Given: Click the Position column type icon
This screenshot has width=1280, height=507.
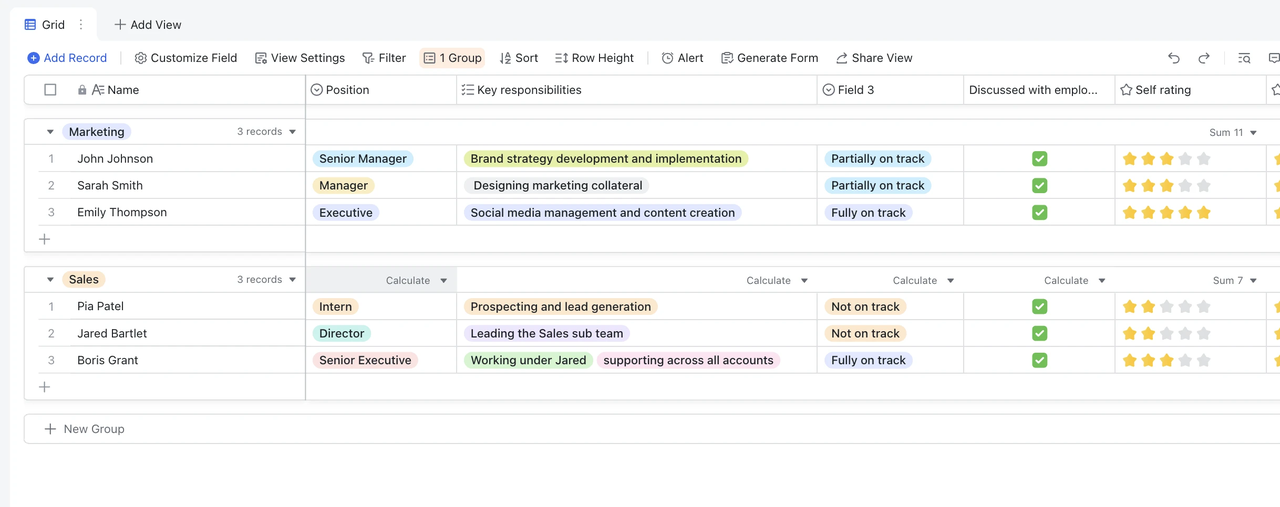Looking at the screenshot, I should (317, 90).
